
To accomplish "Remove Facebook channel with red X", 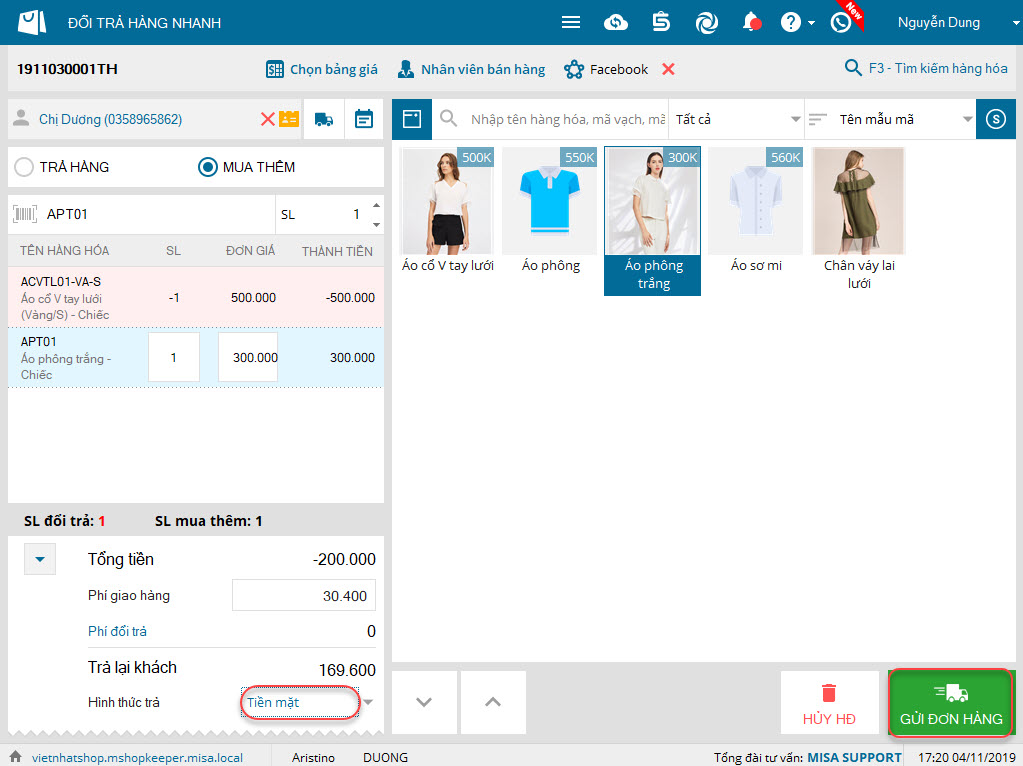I will [x=668, y=69].
